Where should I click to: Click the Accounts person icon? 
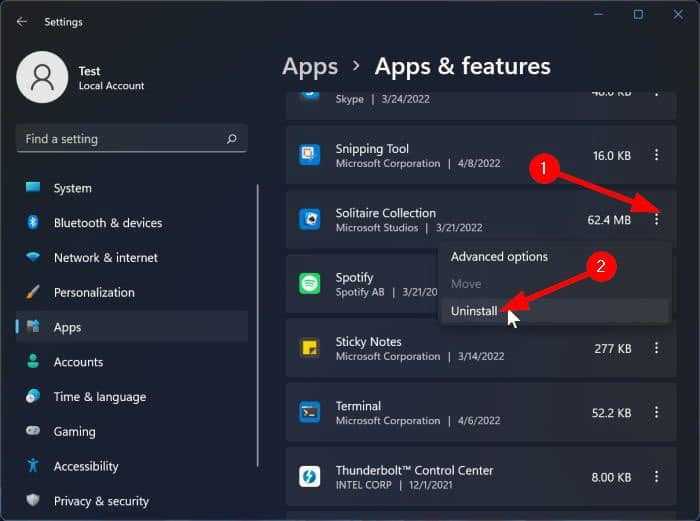click(33, 361)
